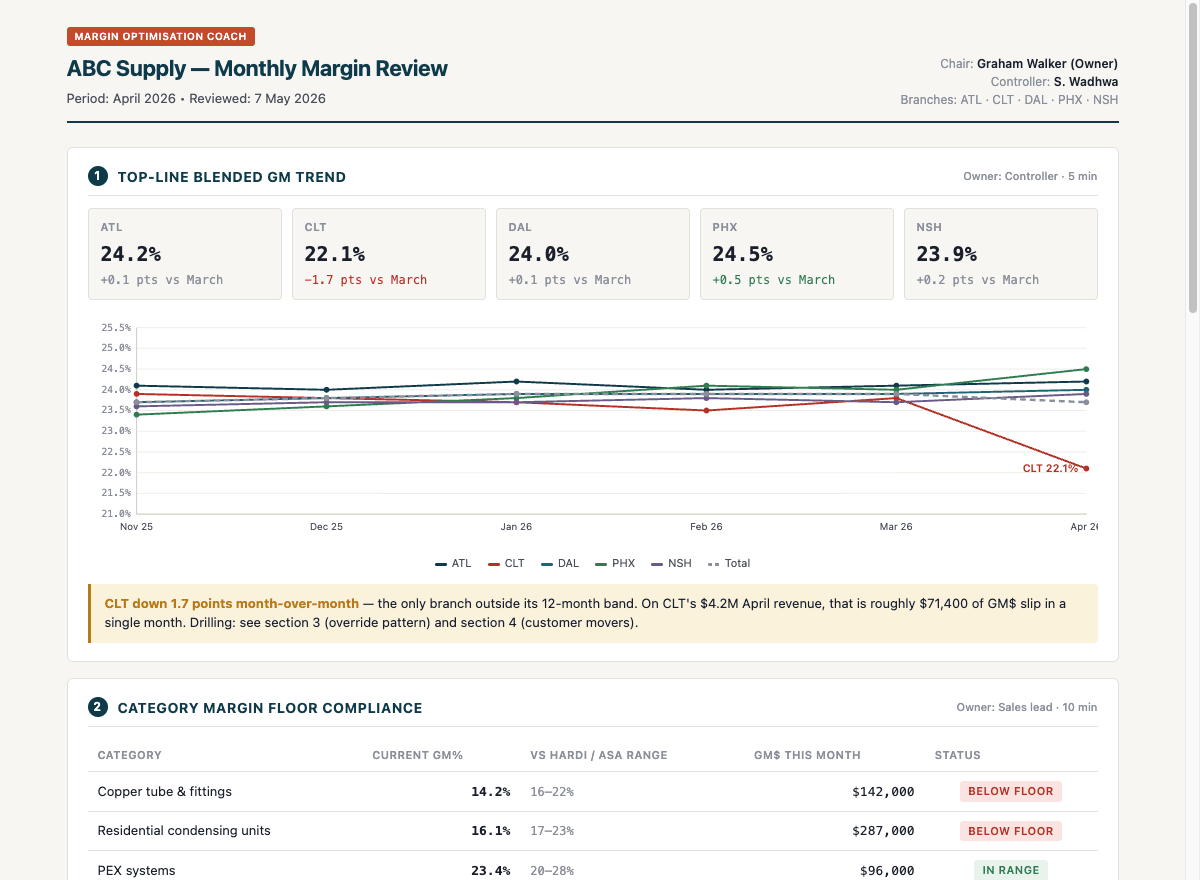The width and height of the screenshot is (1200, 880).
Task: Click the $142,000 GM$ value
Action: [883, 791]
